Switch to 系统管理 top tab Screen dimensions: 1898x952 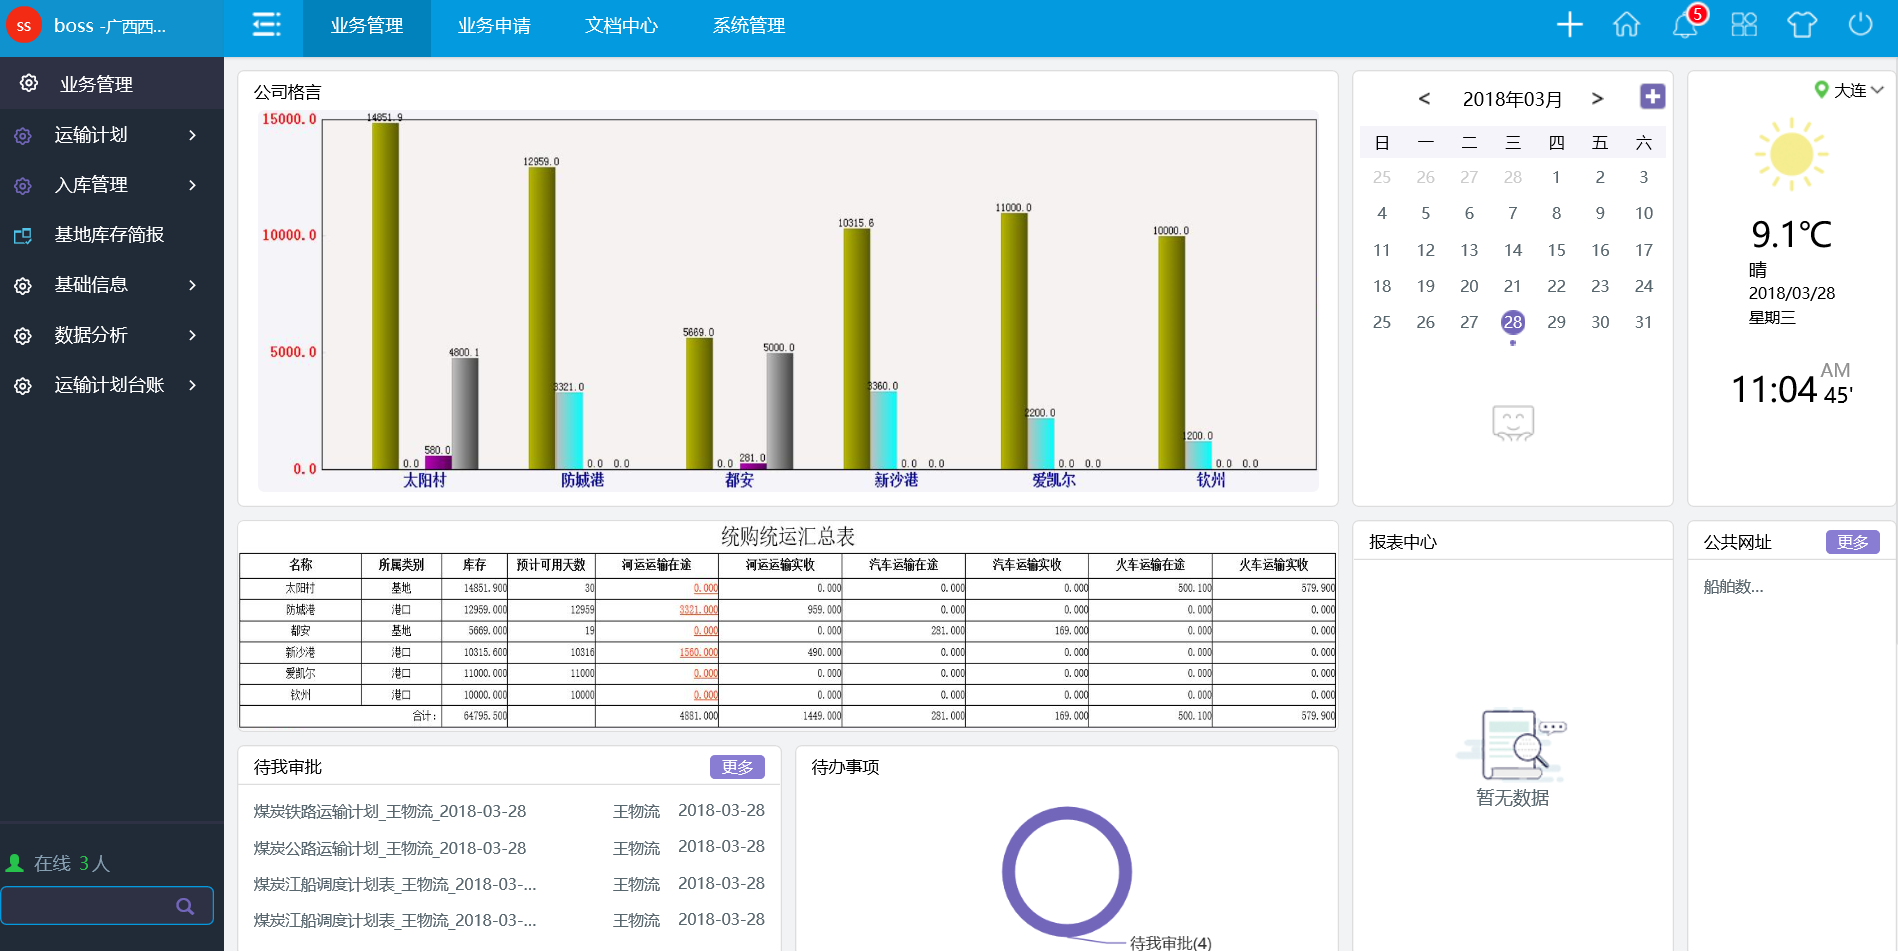pyautogui.click(x=748, y=26)
